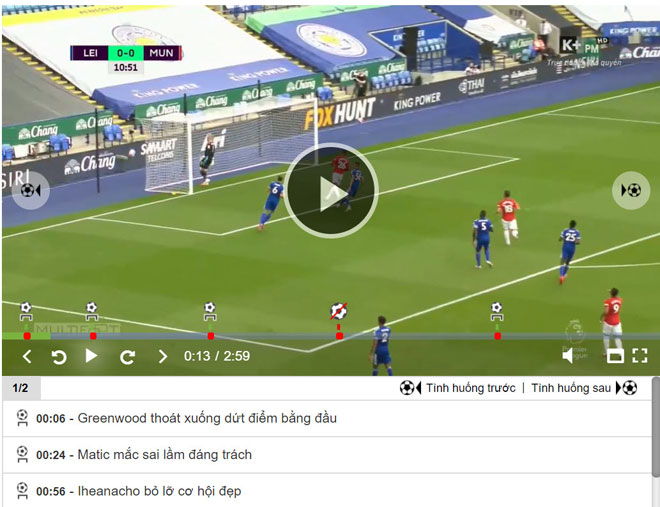Jump to previous highlight using left ball arrow
Image resolution: width=660 pixels, height=507 pixels.
30,191
